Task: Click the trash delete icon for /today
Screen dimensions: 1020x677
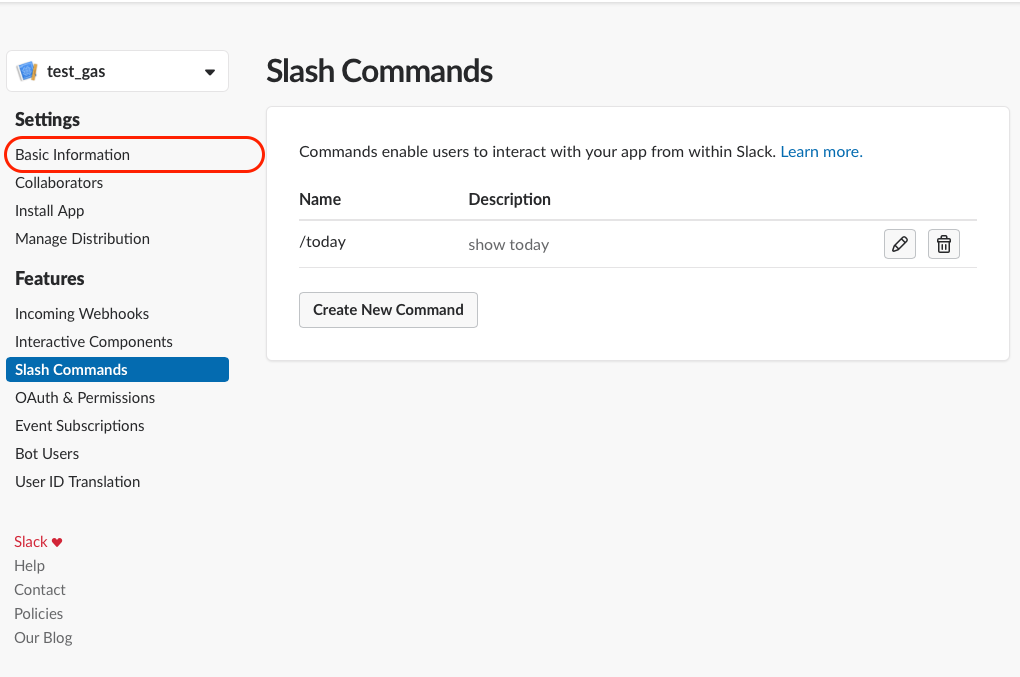Action: tap(944, 244)
